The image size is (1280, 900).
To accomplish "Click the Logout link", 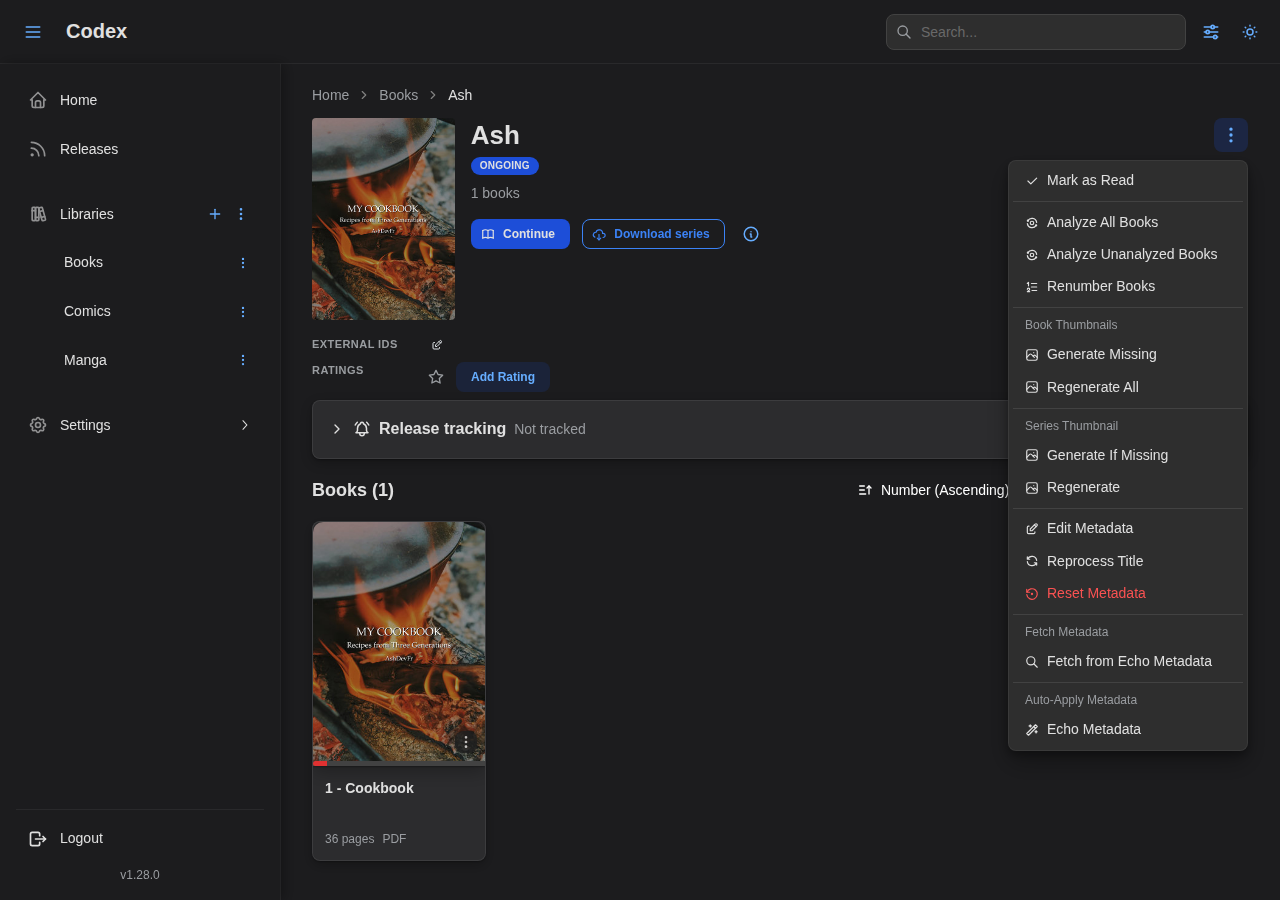I will (140, 838).
